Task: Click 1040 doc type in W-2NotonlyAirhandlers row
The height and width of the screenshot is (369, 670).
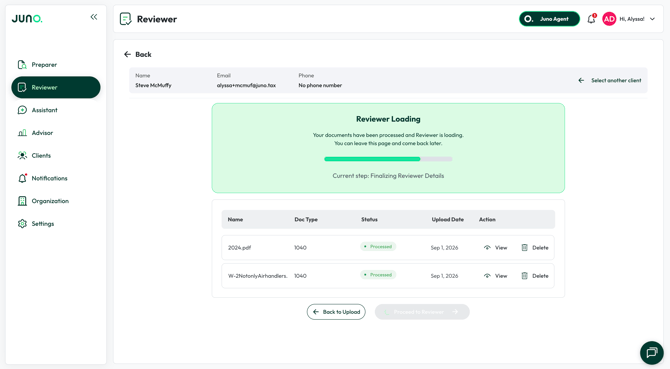Action: point(300,276)
